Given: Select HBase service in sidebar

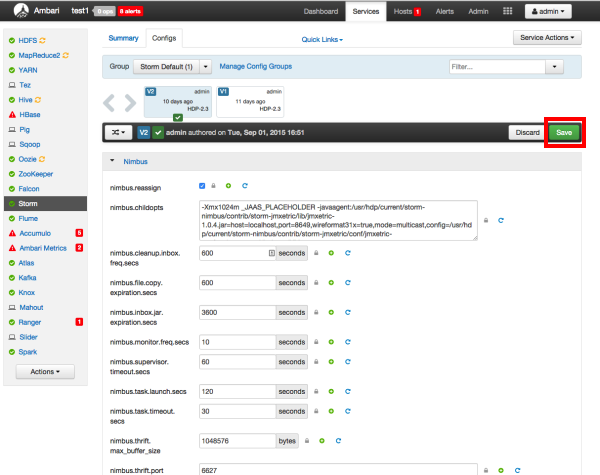Looking at the screenshot, I should tap(30, 114).
